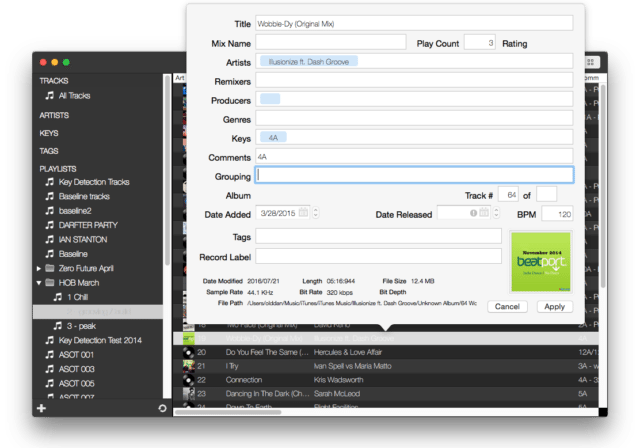
Task: Select the ASOT 001 playlist
Action: pos(76,355)
